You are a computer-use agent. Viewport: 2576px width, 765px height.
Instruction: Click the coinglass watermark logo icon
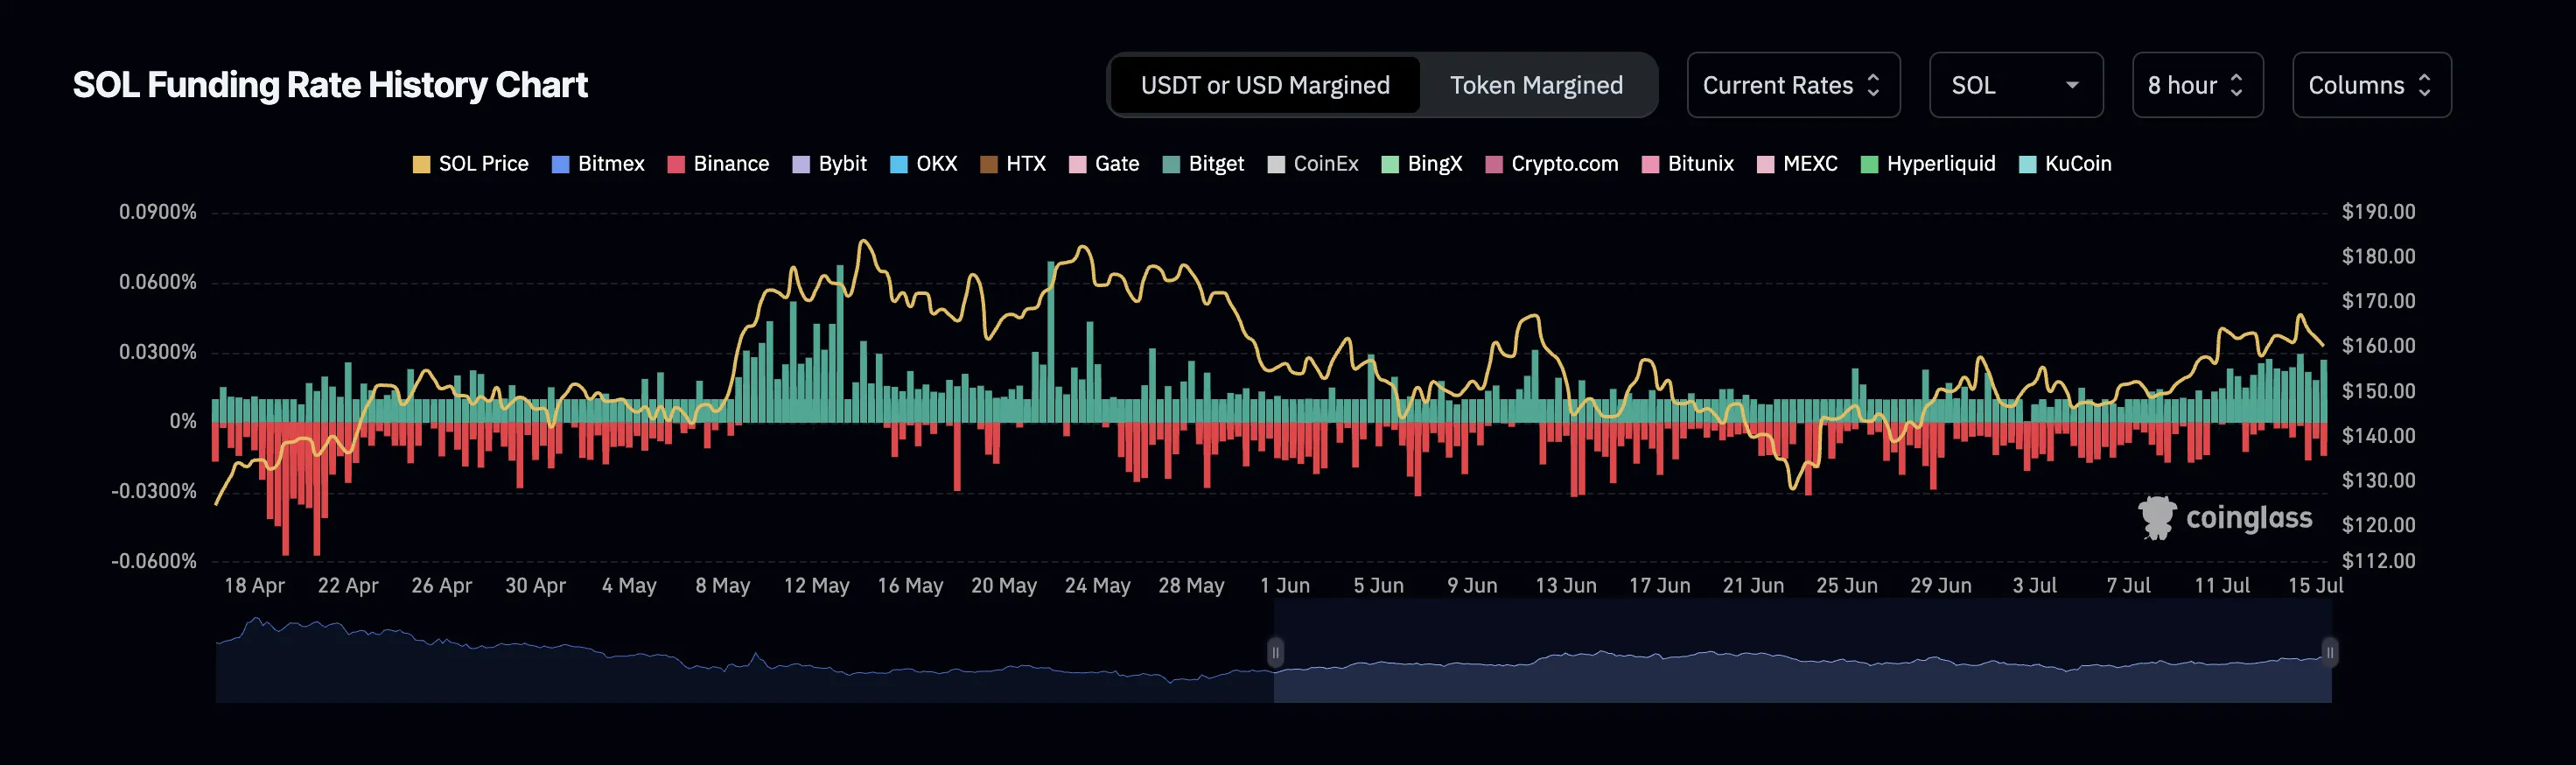pyautogui.click(x=2157, y=517)
